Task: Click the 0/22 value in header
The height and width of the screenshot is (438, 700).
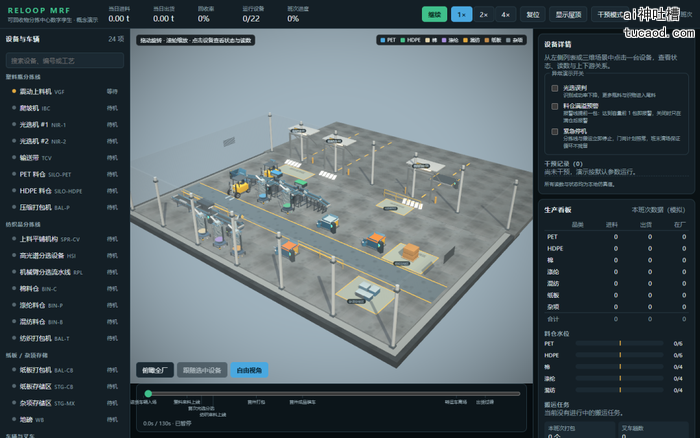Action: 251,19
